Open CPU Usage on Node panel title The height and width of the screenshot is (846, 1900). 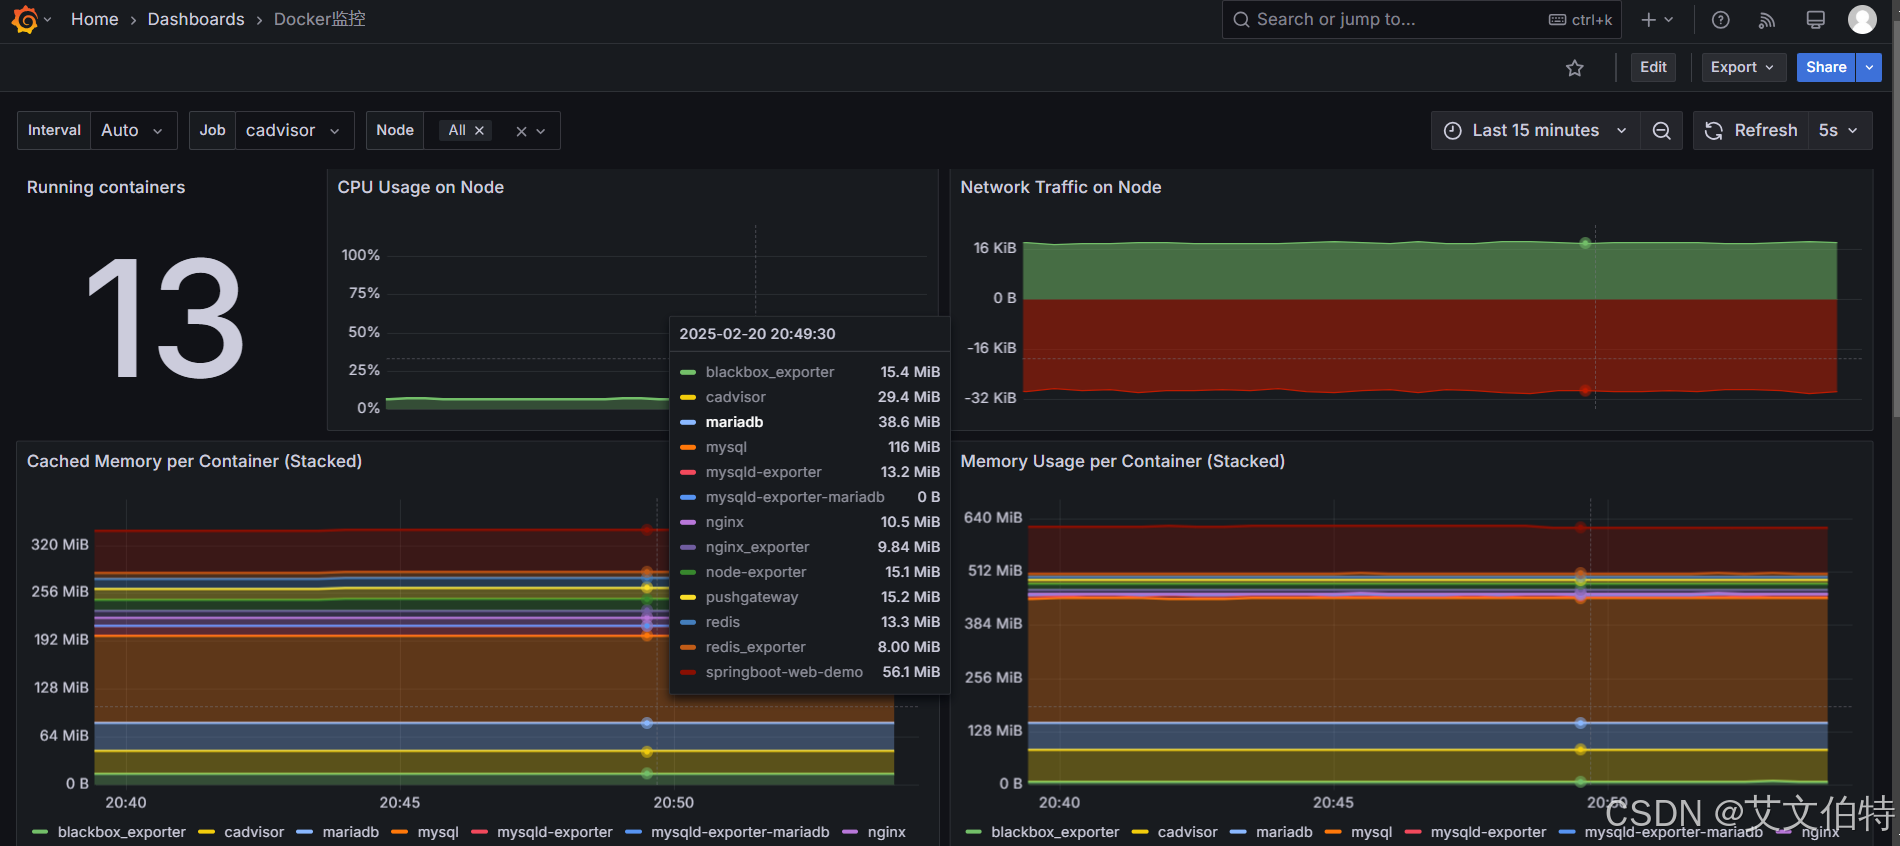click(420, 188)
